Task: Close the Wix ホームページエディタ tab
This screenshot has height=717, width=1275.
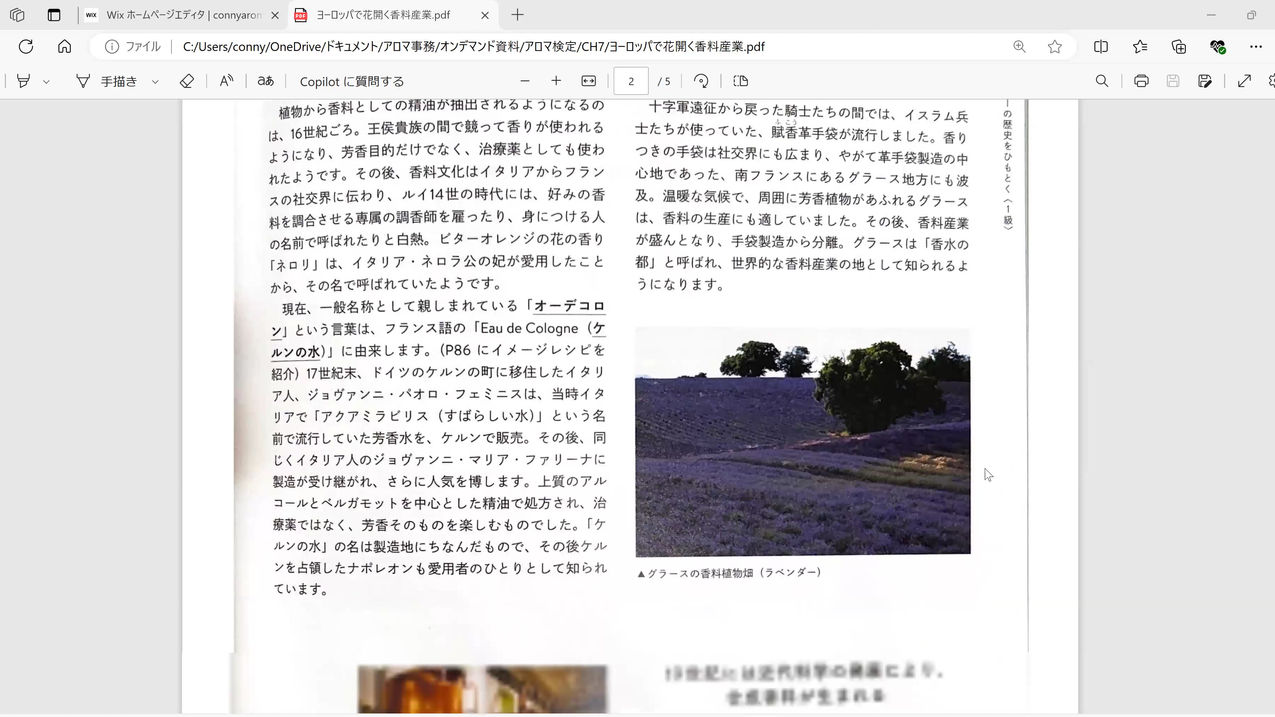Action: coord(275,15)
